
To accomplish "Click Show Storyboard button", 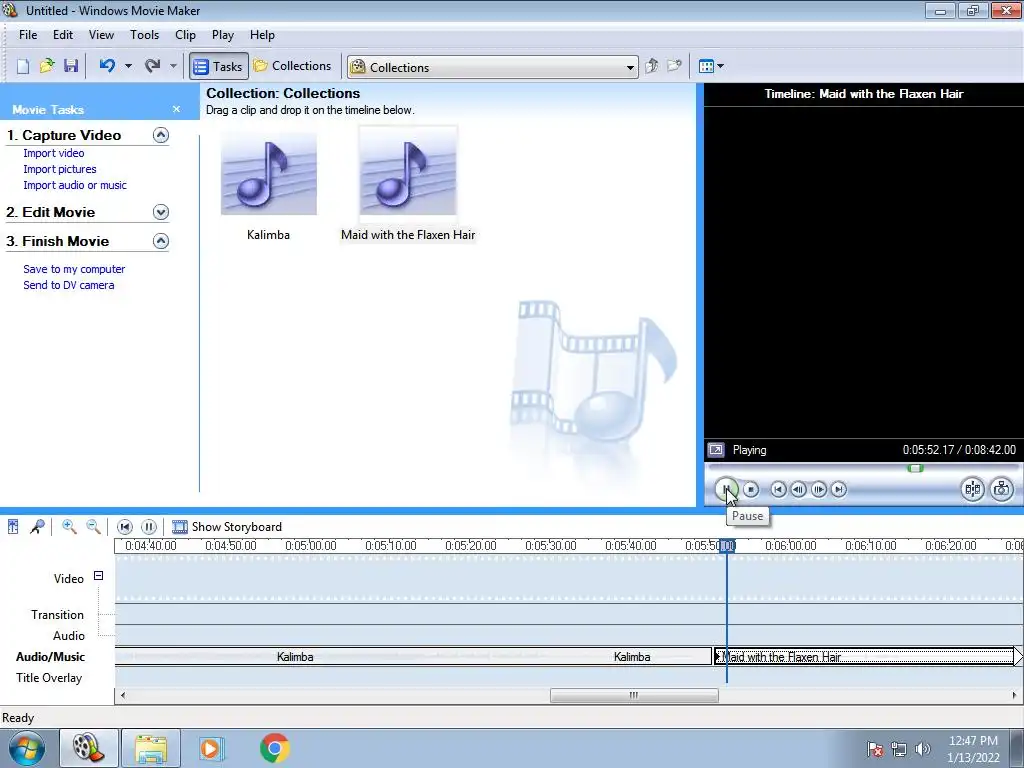I will pos(227,526).
